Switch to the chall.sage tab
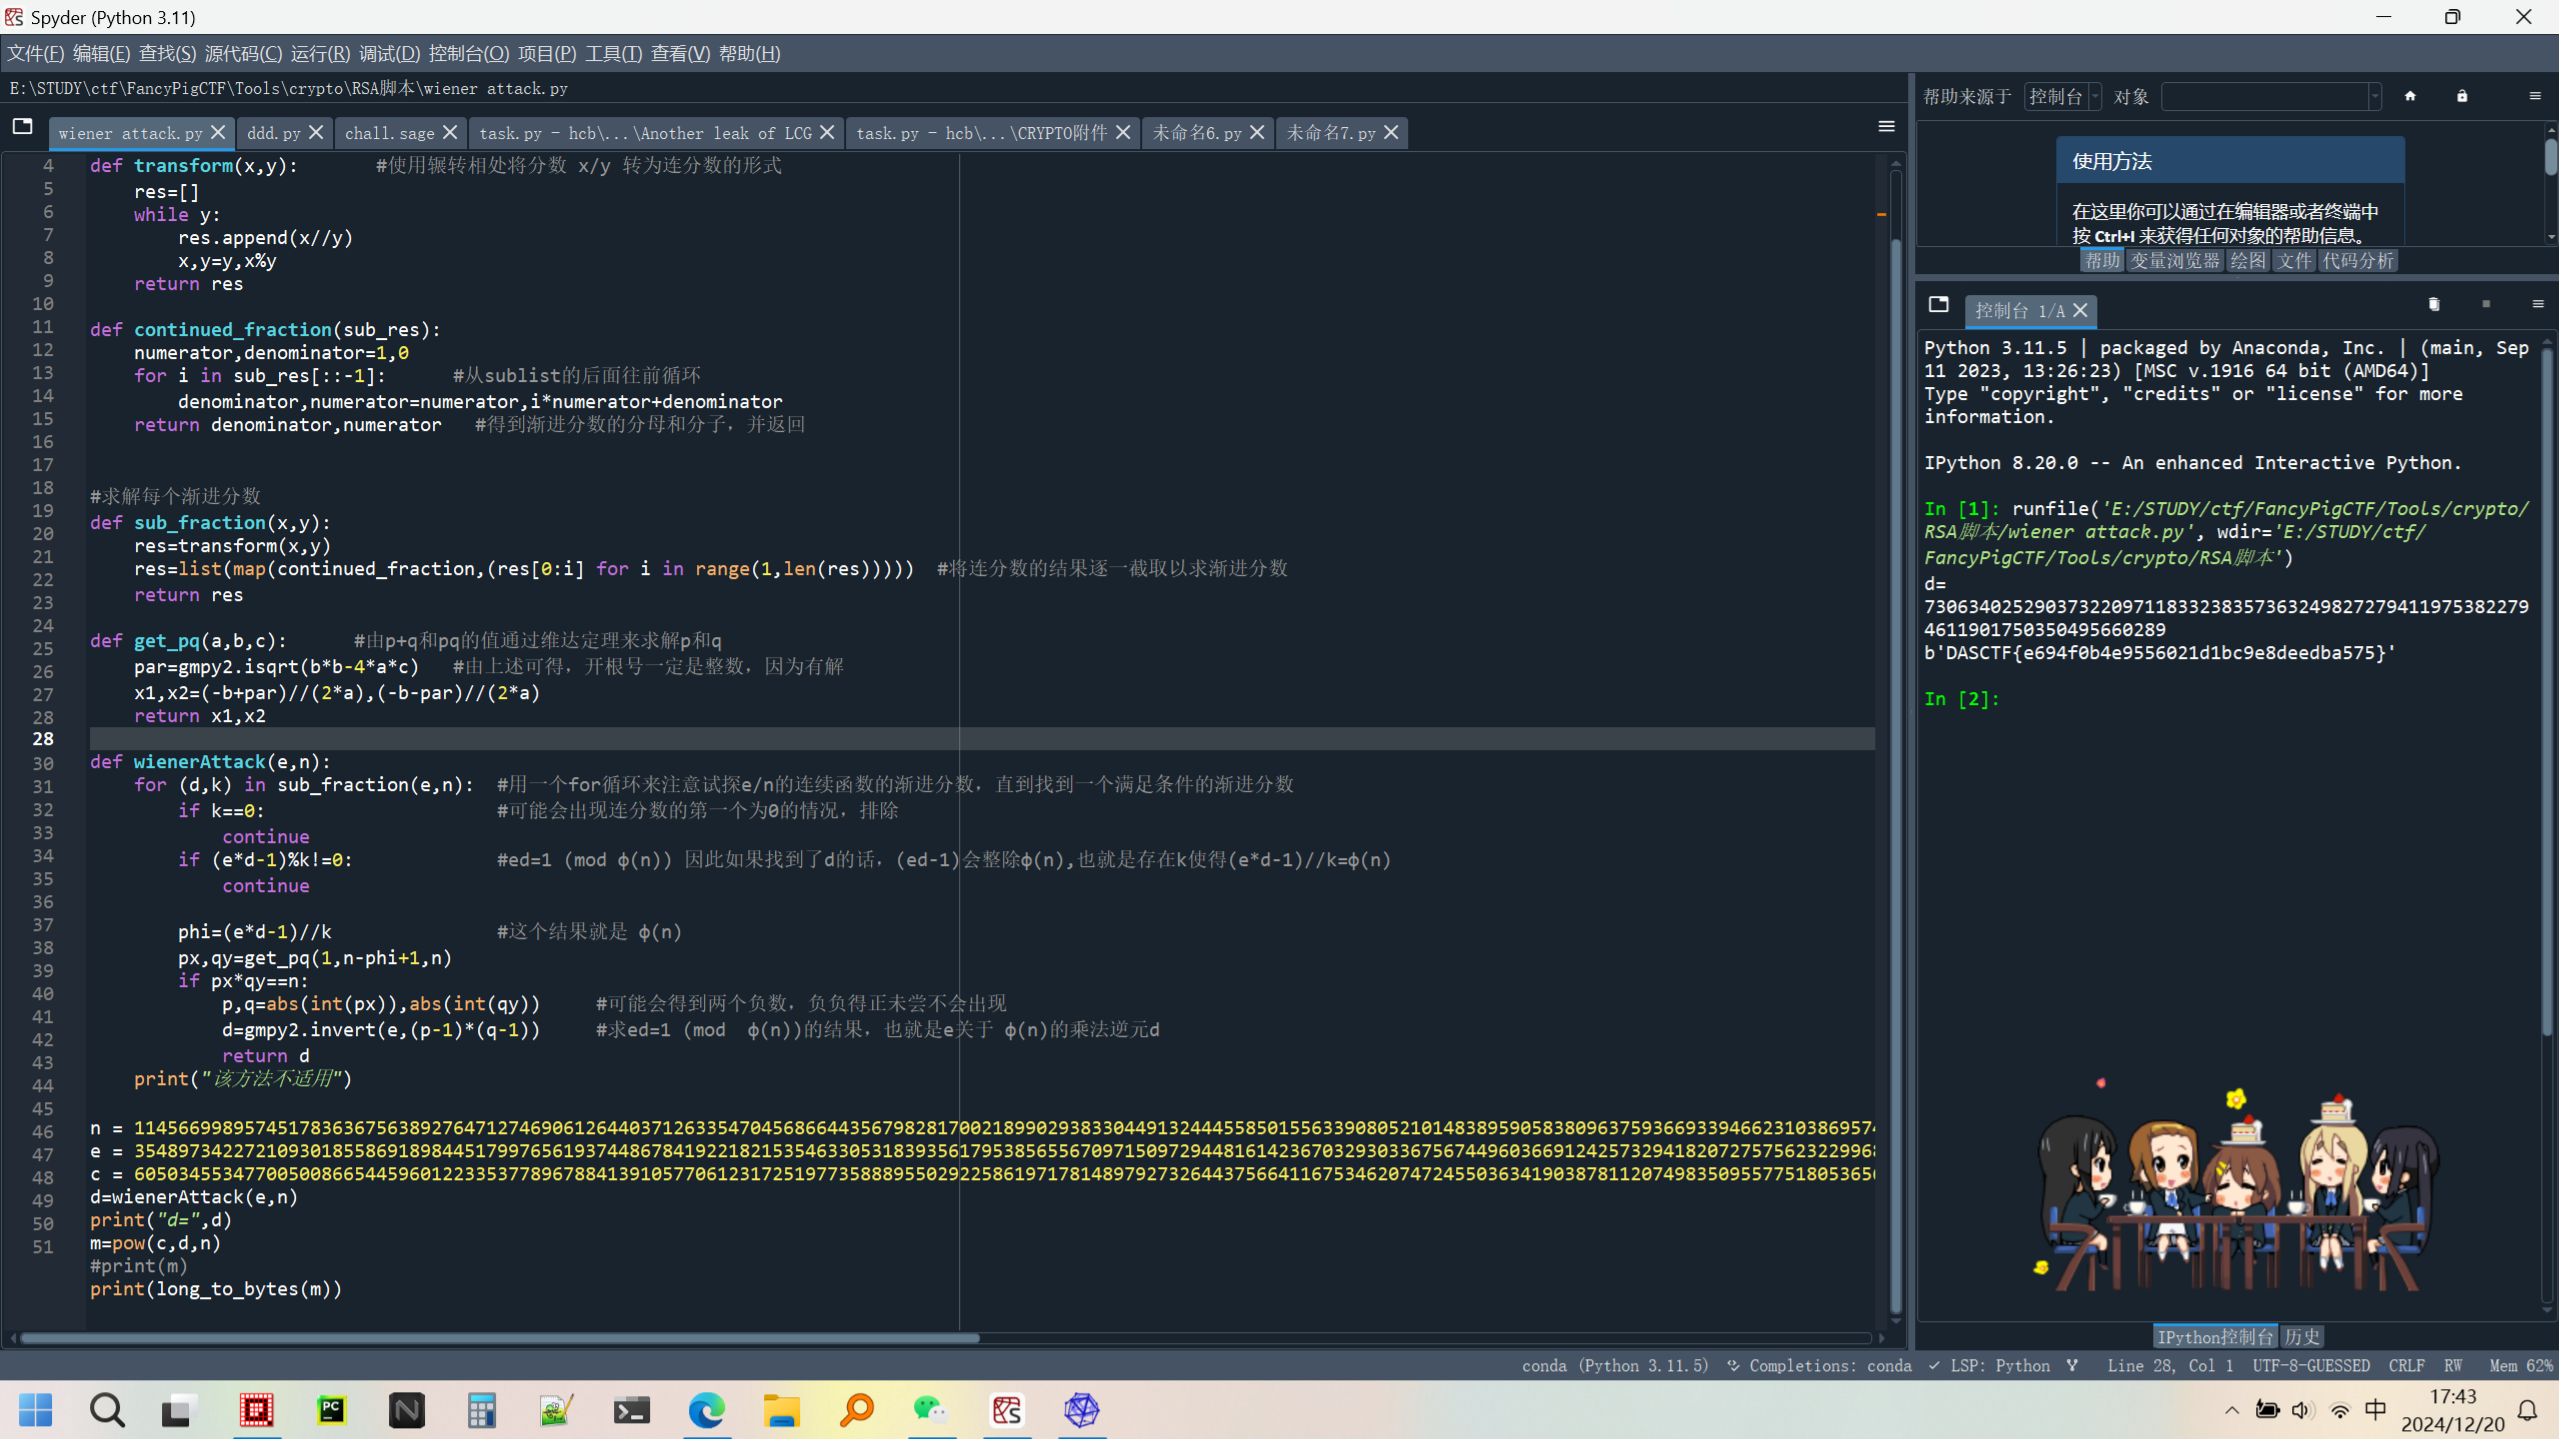Image resolution: width=2559 pixels, height=1439 pixels. coord(389,132)
